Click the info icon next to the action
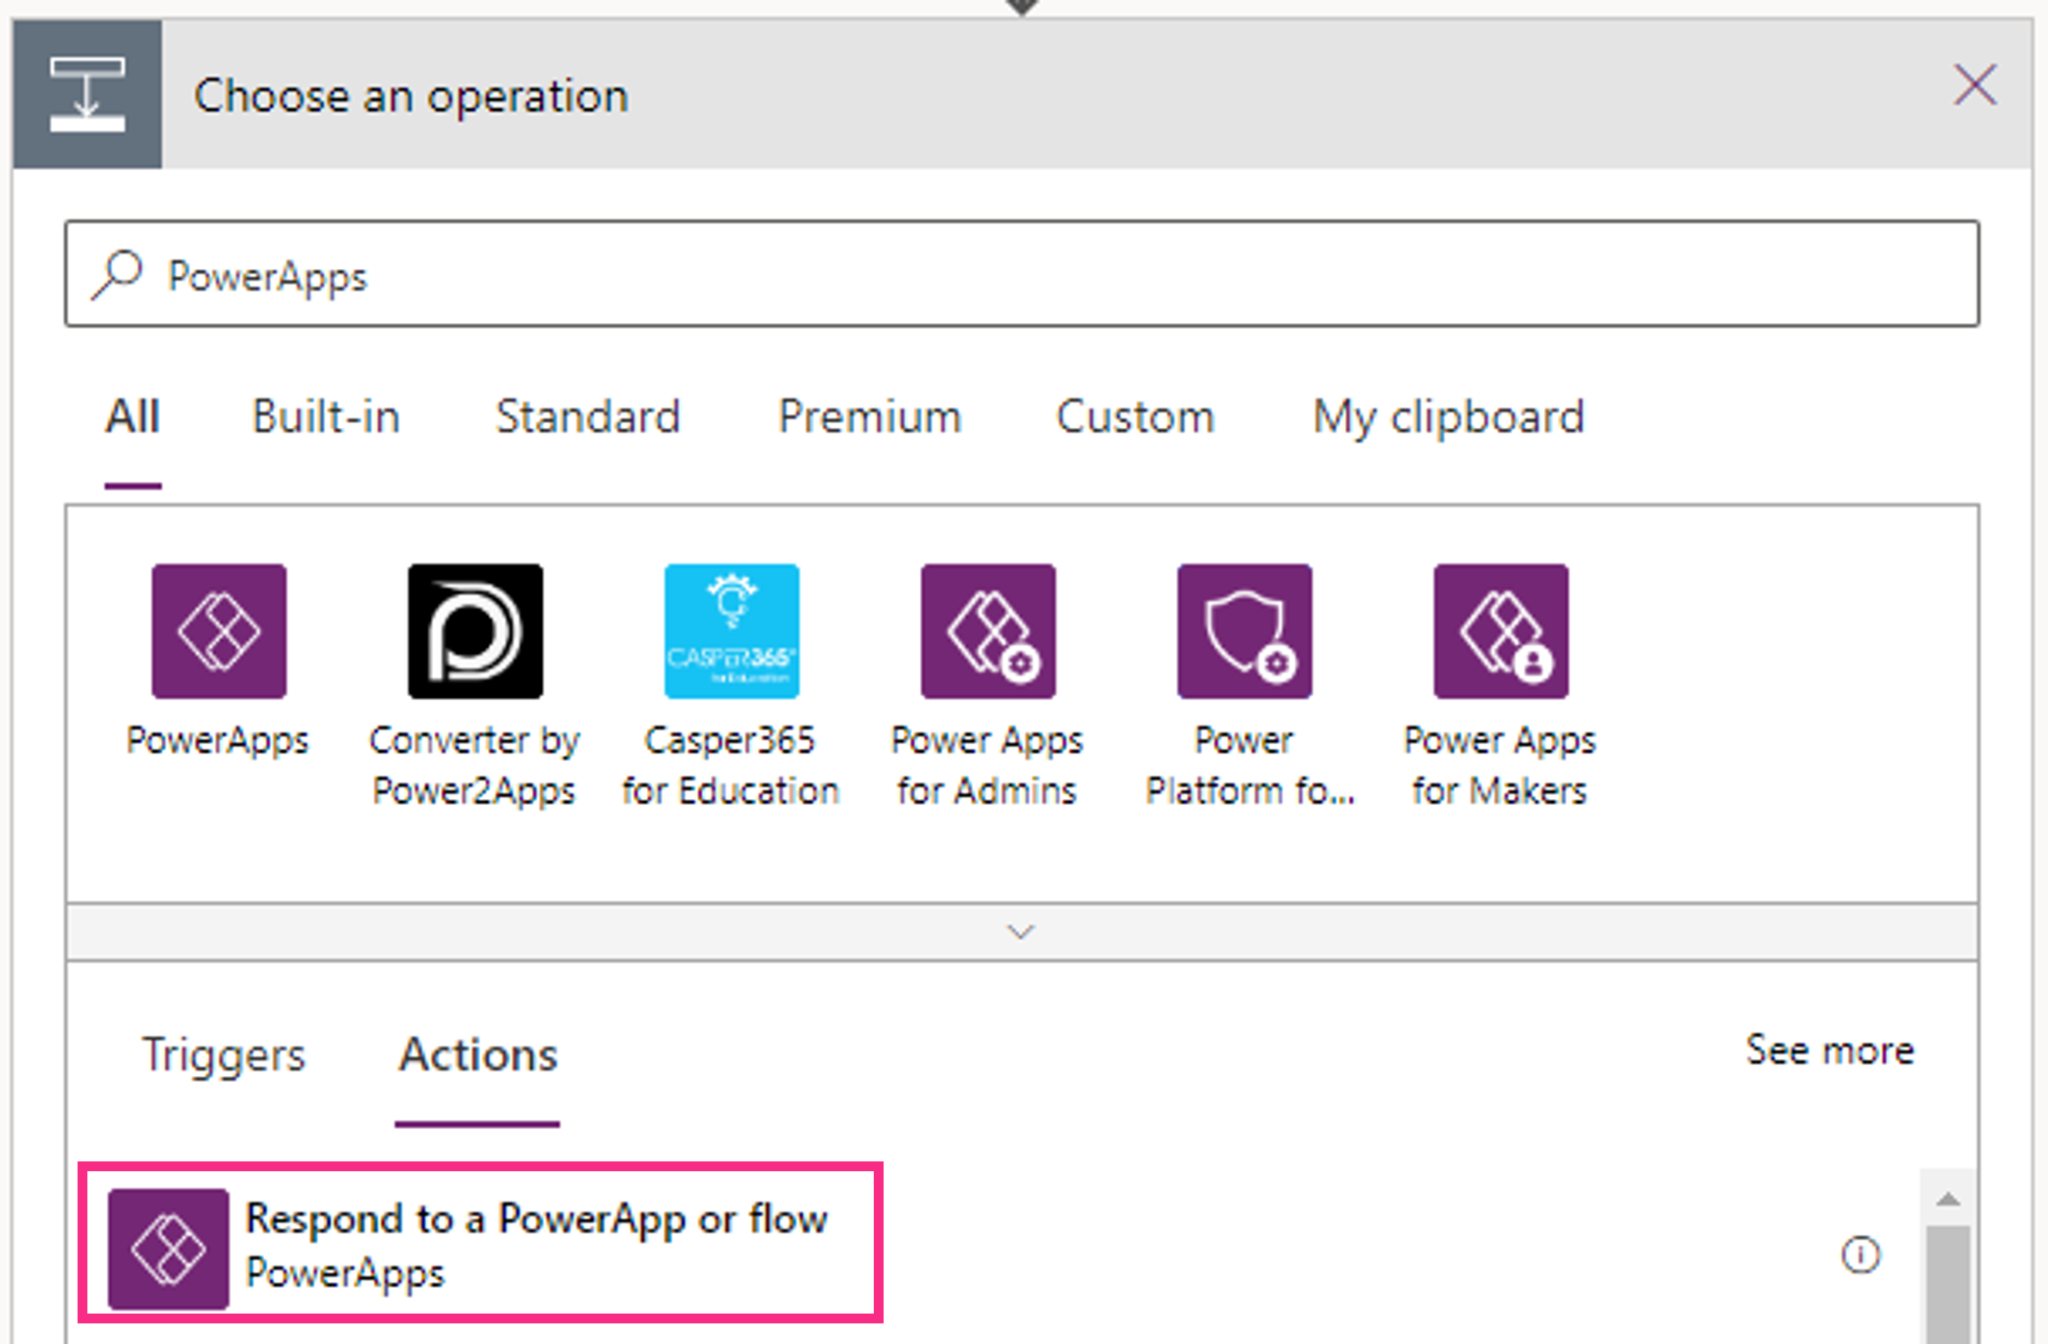The width and height of the screenshot is (2048, 1344). (1859, 1253)
